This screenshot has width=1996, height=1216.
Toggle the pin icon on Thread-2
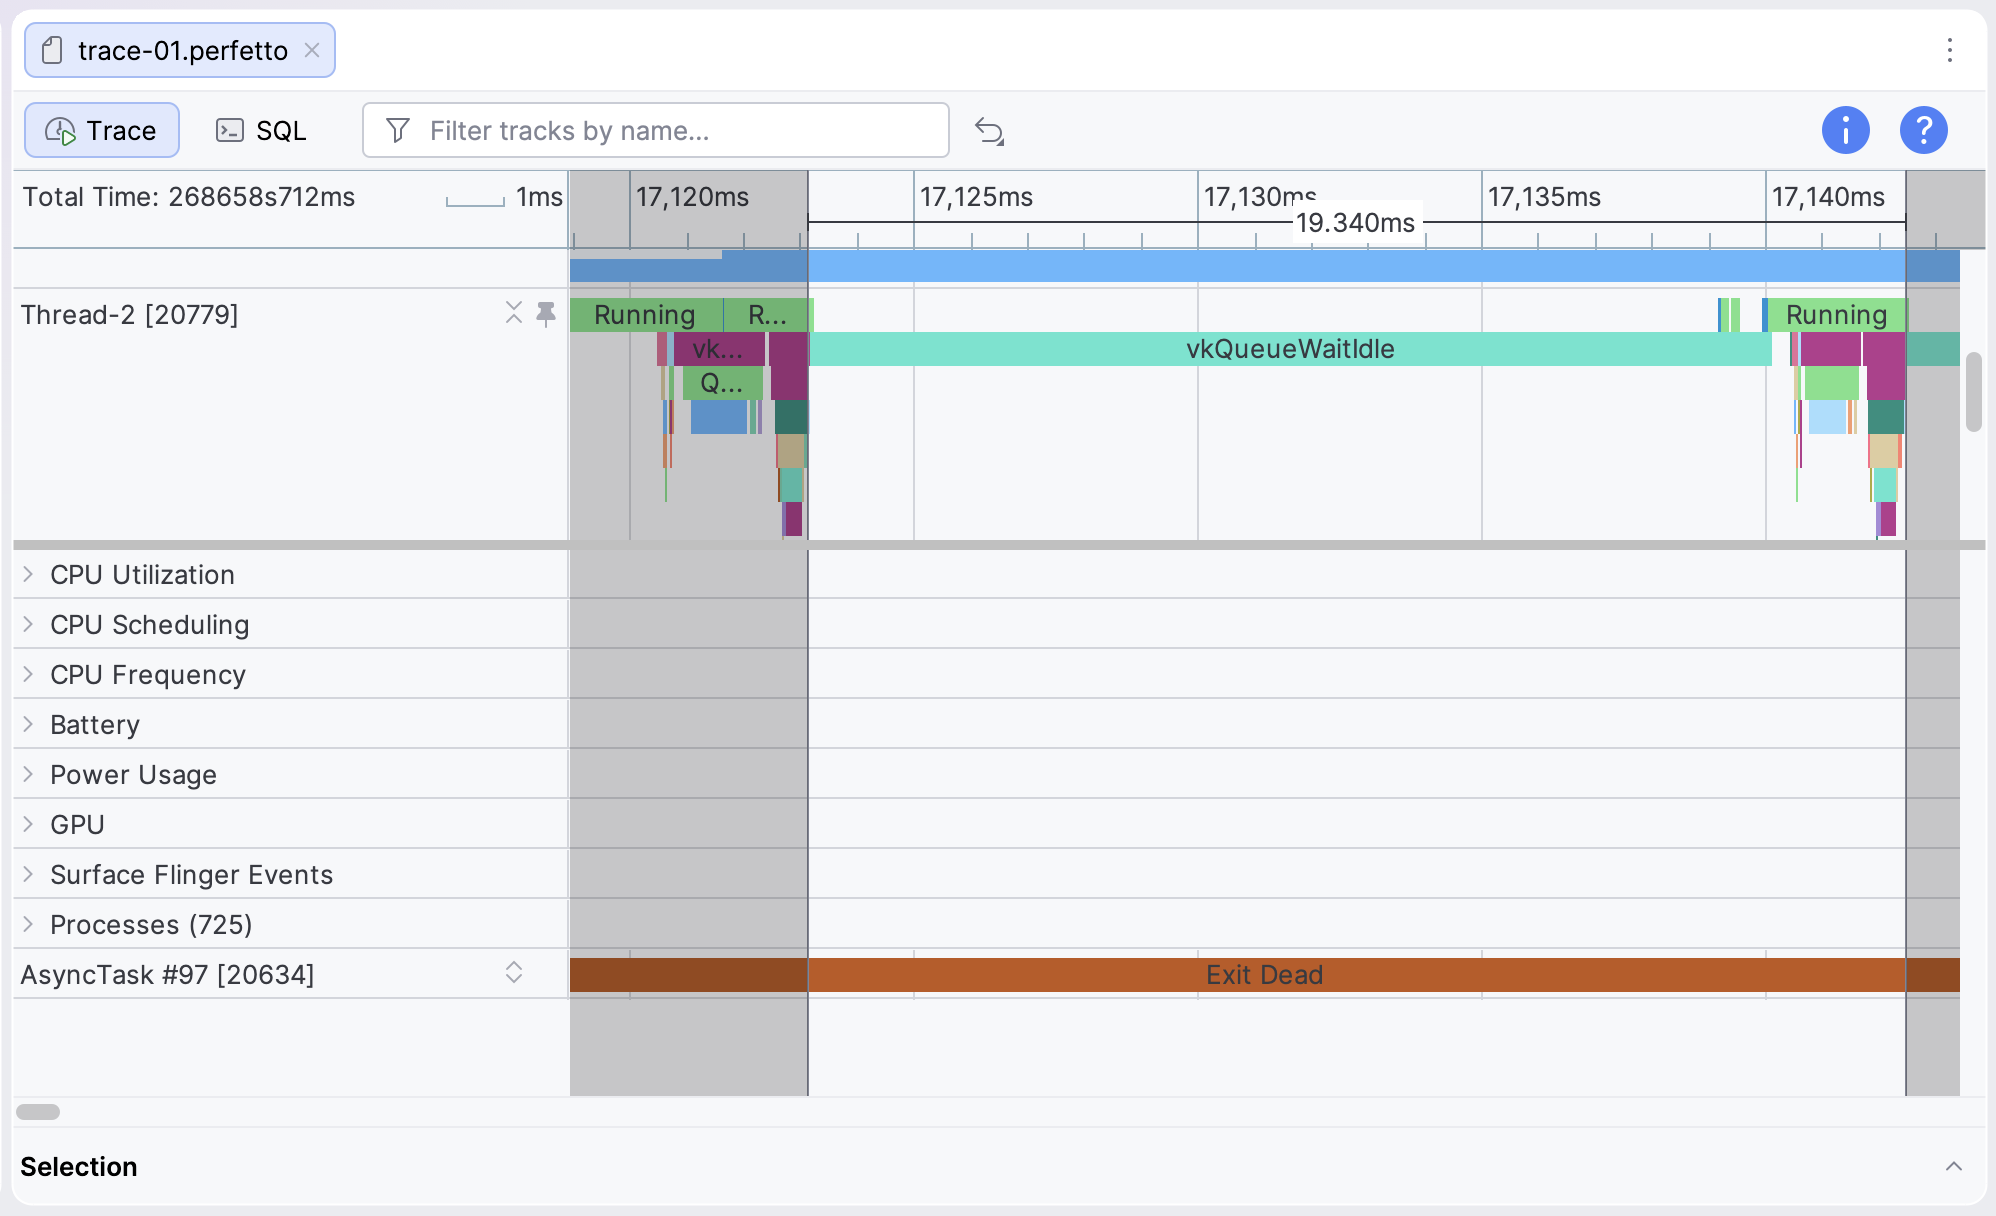pos(546,314)
